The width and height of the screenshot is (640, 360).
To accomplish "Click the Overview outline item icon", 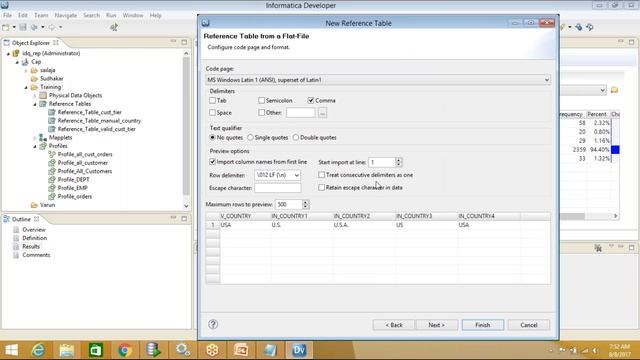I will [16, 230].
